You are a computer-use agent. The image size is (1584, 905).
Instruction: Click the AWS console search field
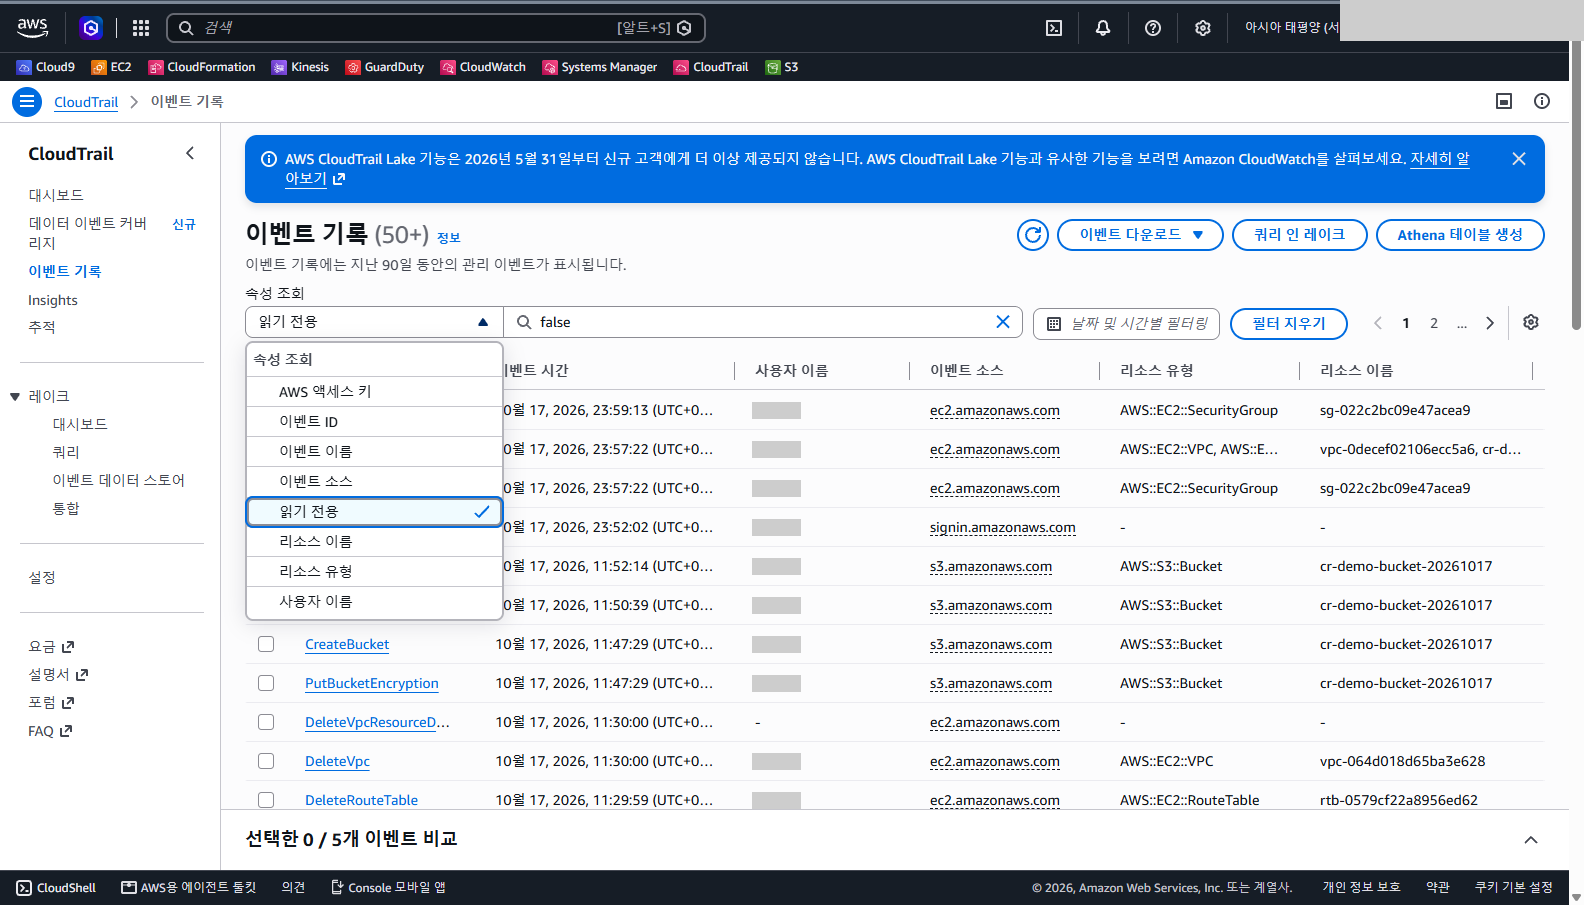436,28
